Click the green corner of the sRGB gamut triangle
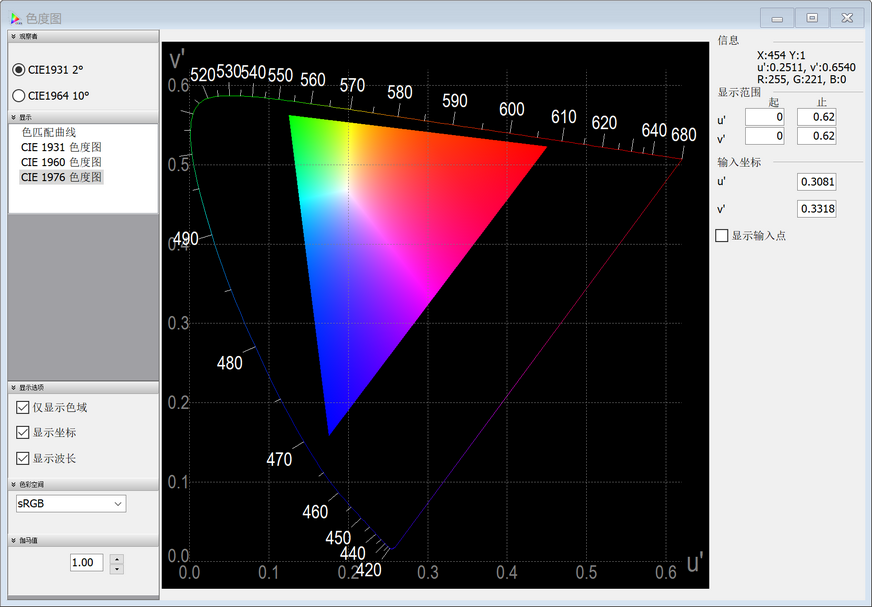The image size is (872, 607). [291, 118]
